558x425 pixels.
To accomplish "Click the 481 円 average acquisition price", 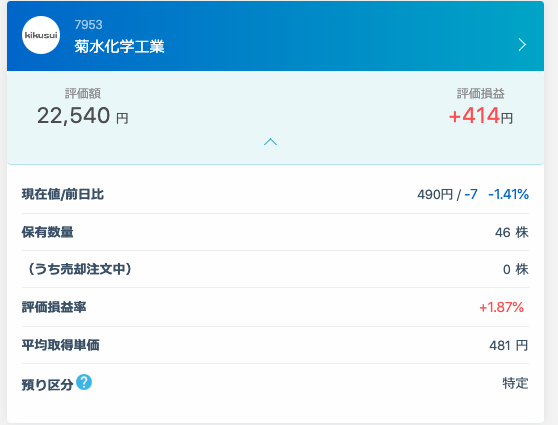I will click(x=509, y=345).
